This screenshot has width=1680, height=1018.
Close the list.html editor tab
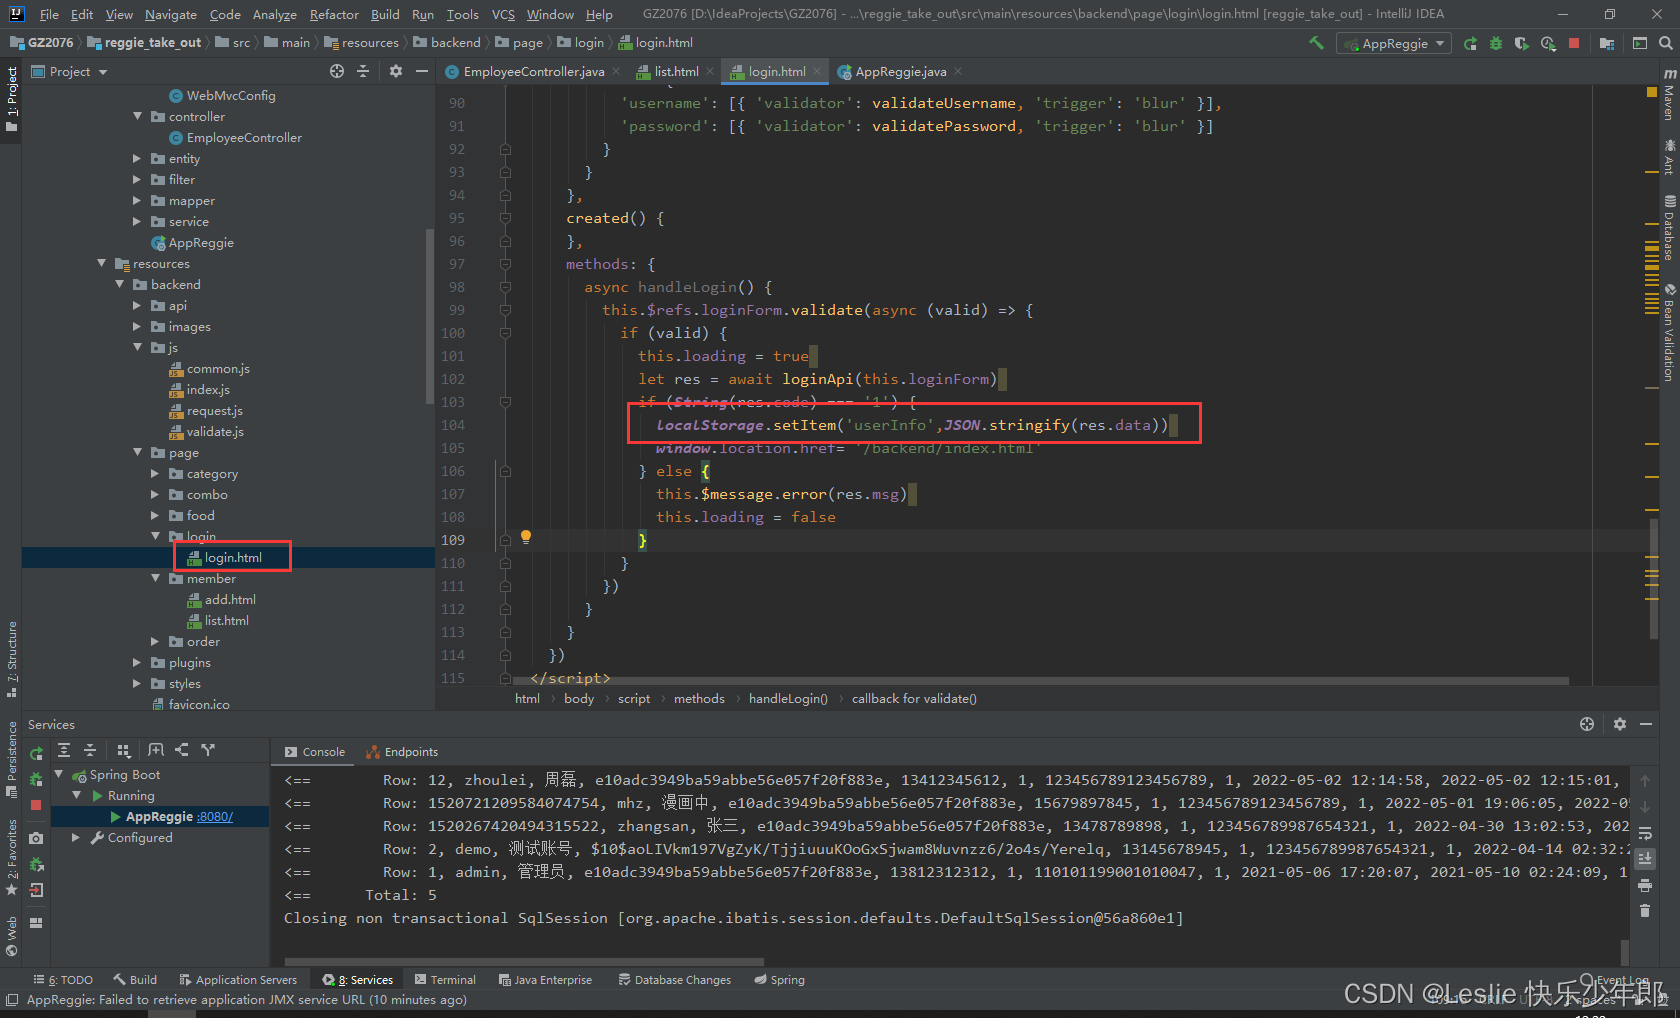(x=711, y=71)
